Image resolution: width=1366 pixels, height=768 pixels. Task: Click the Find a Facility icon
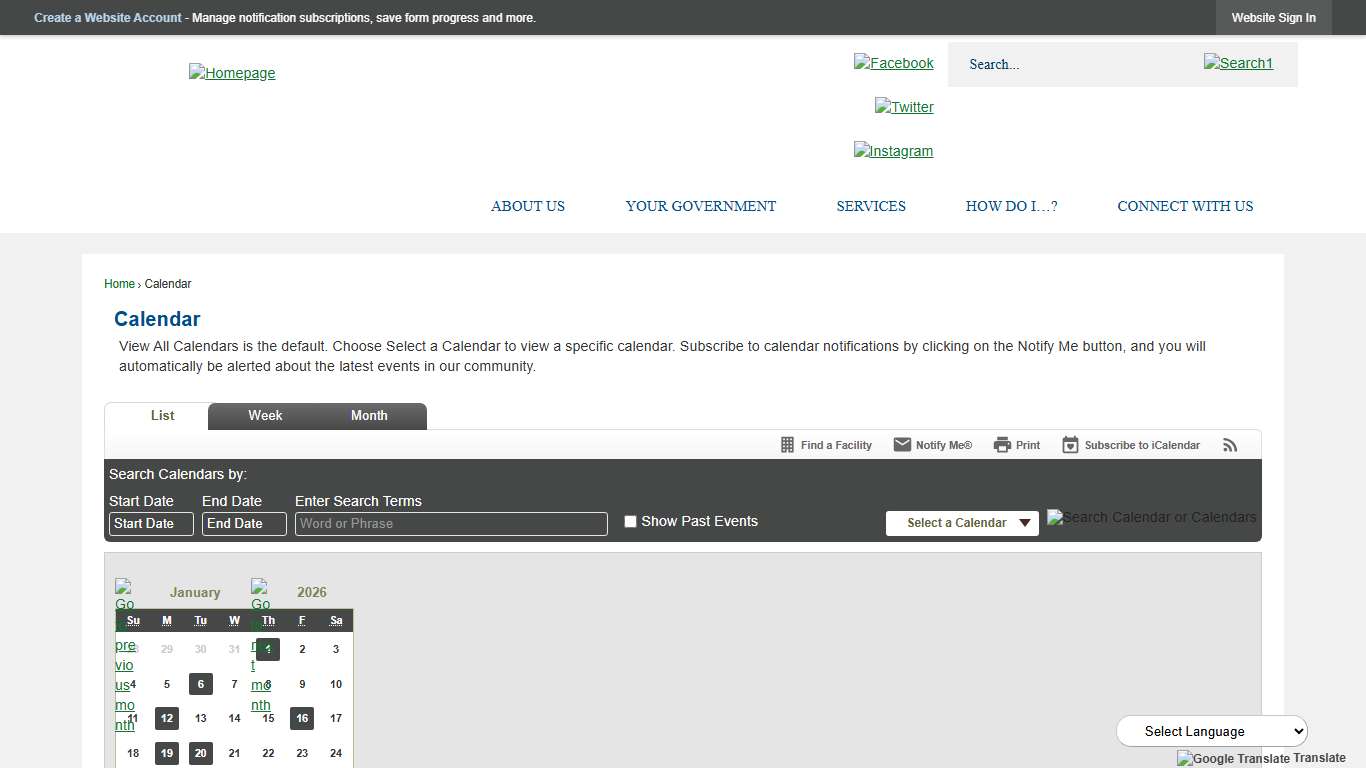coord(787,445)
